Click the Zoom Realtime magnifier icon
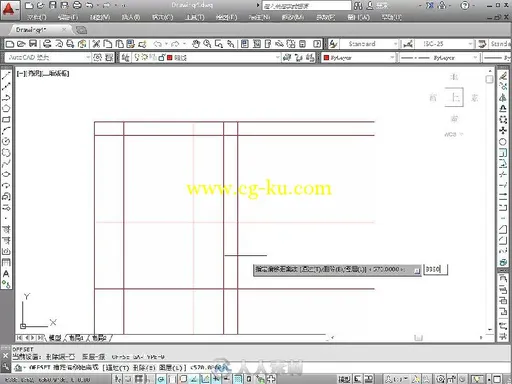Viewport: 512px width, 384px height. pos(207,44)
